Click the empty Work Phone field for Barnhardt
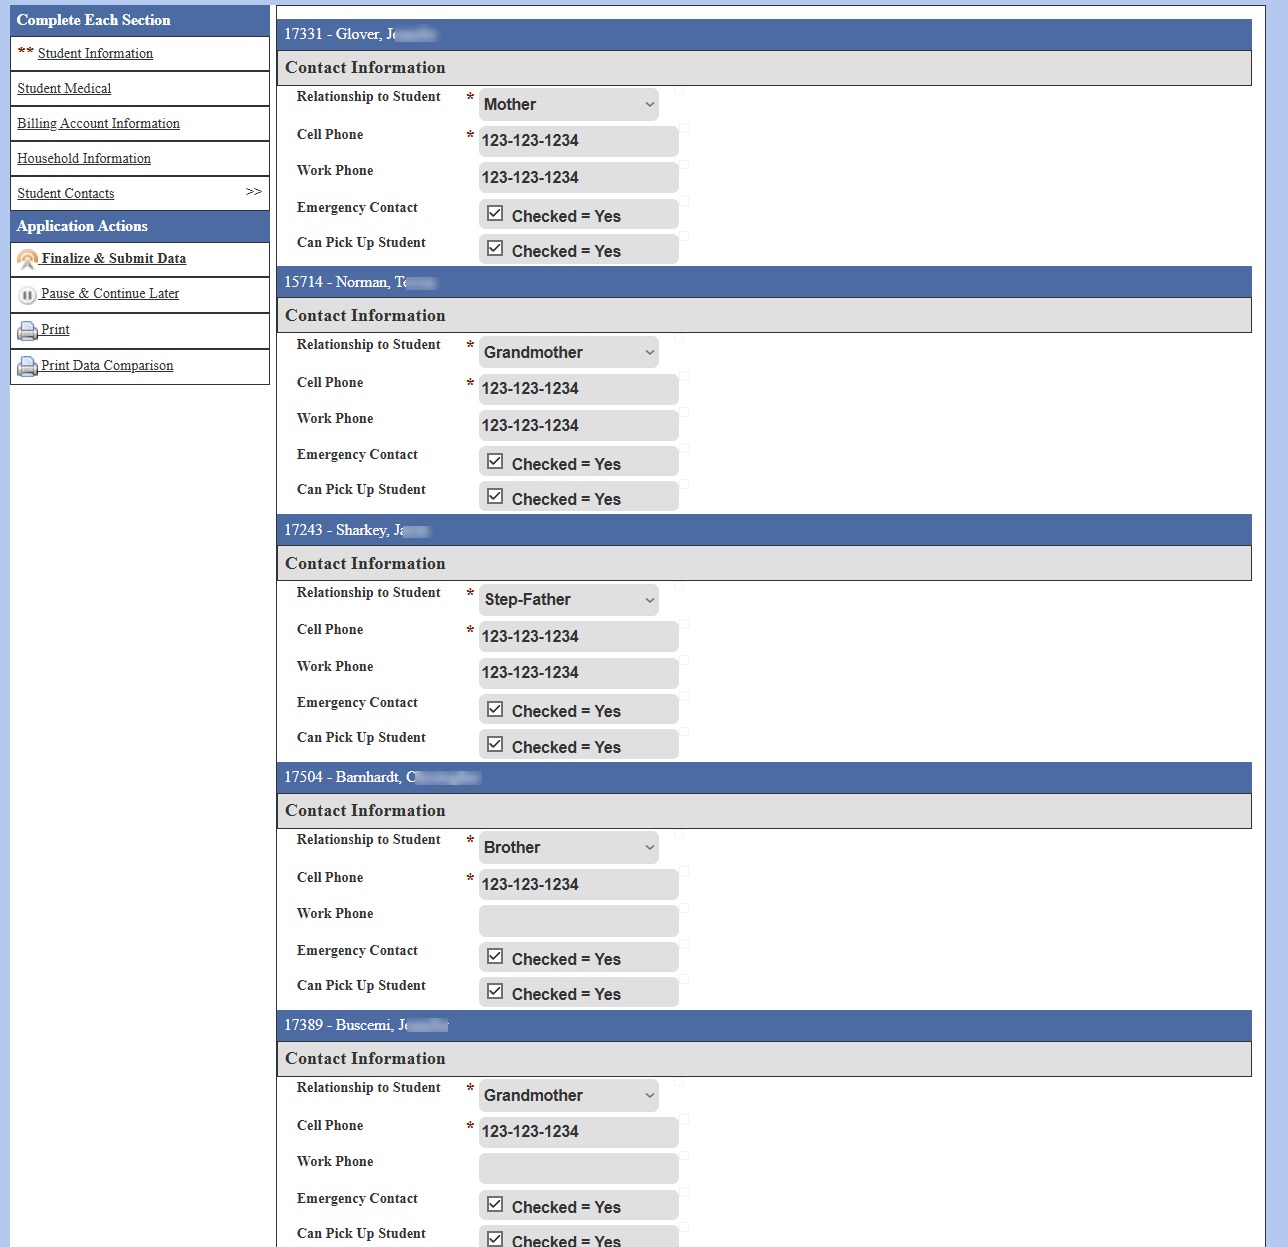1288x1247 pixels. point(579,921)
